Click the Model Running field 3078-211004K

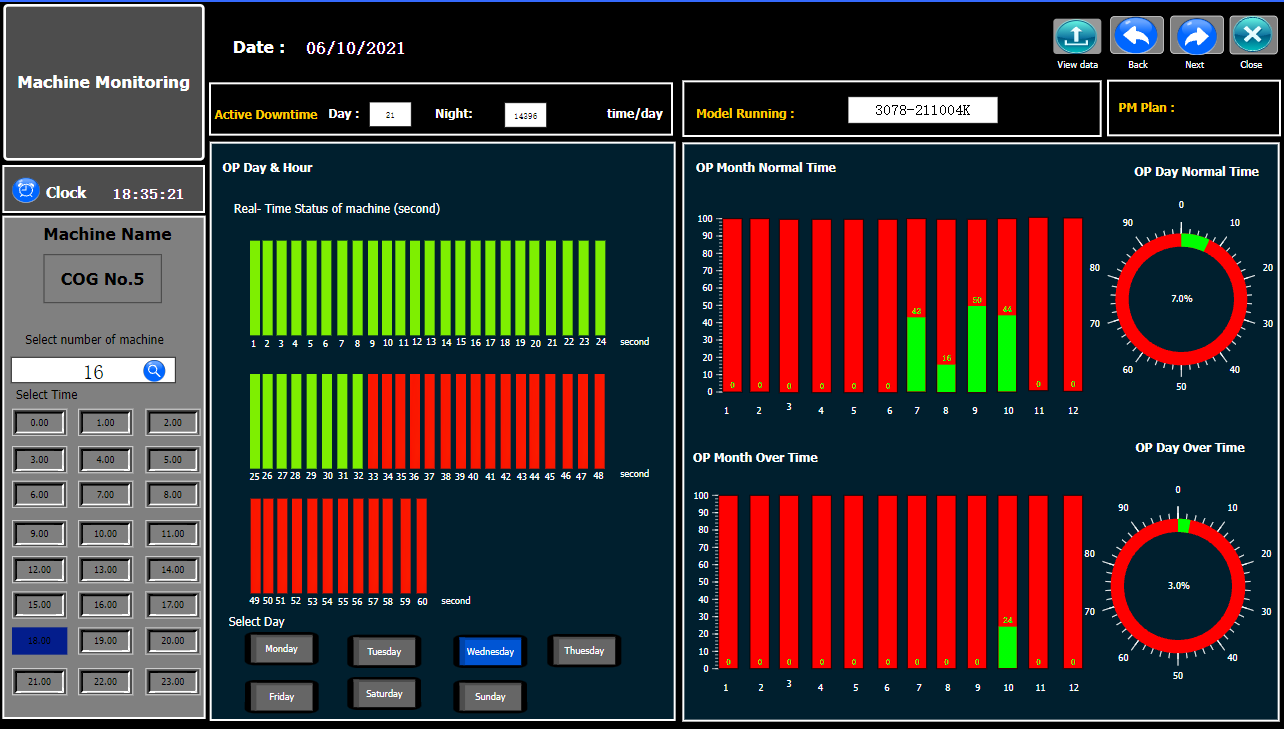tap(922, 110)
